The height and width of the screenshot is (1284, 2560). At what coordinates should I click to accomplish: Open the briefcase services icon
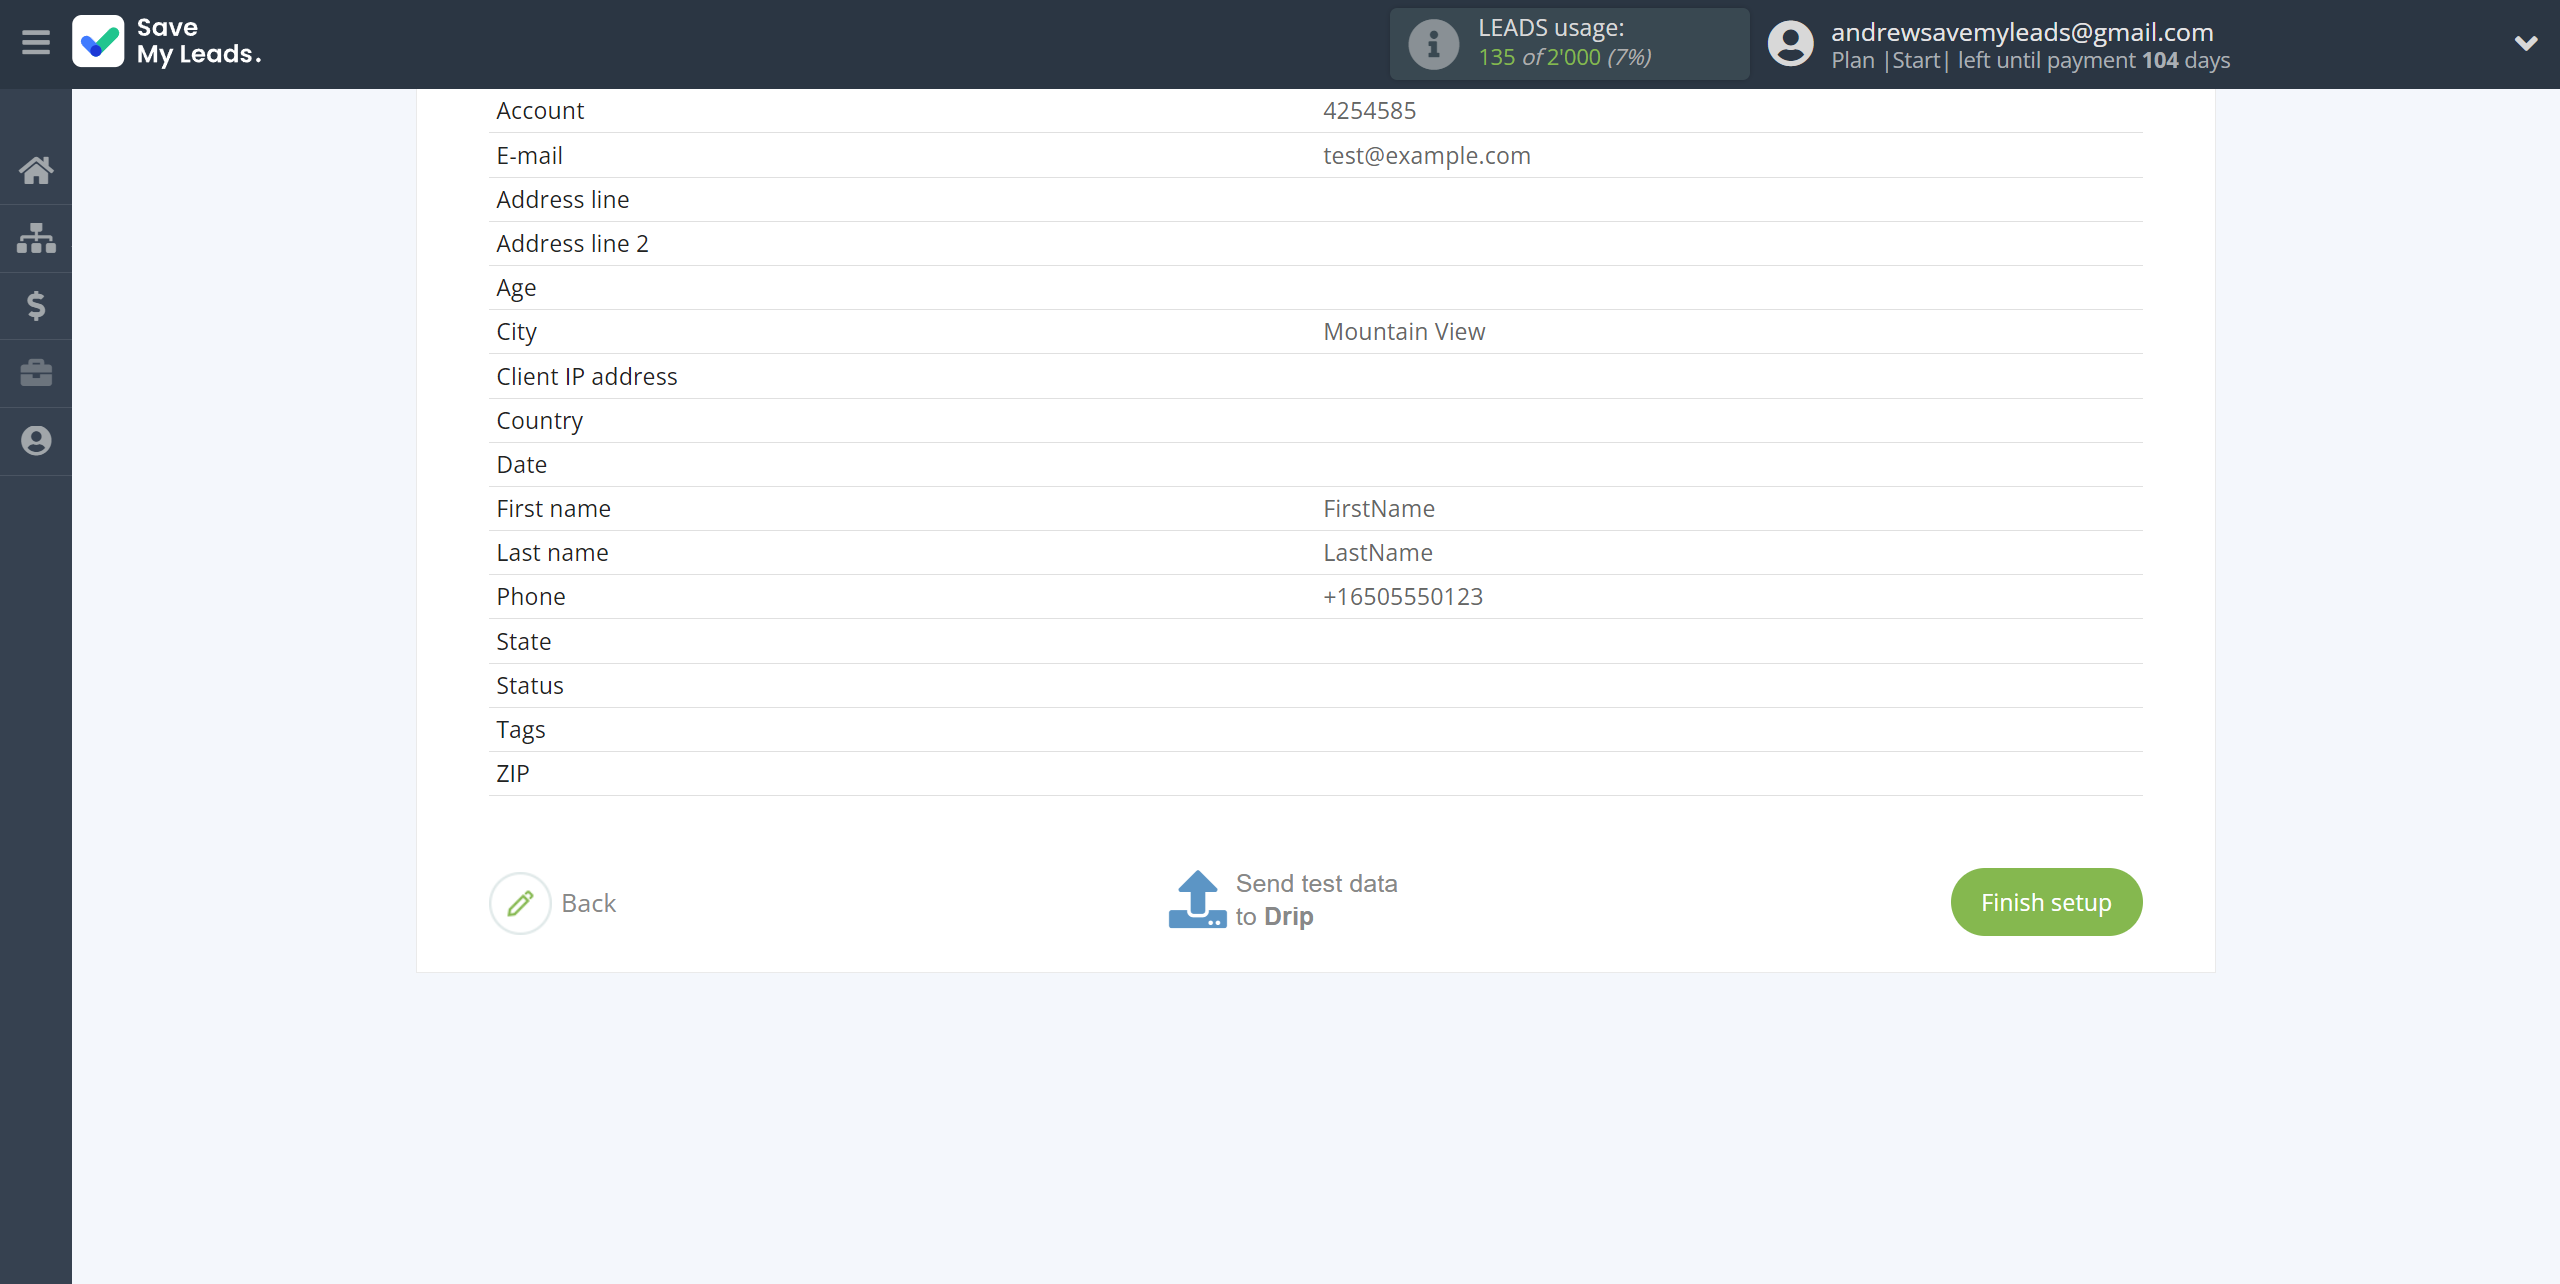36,373
